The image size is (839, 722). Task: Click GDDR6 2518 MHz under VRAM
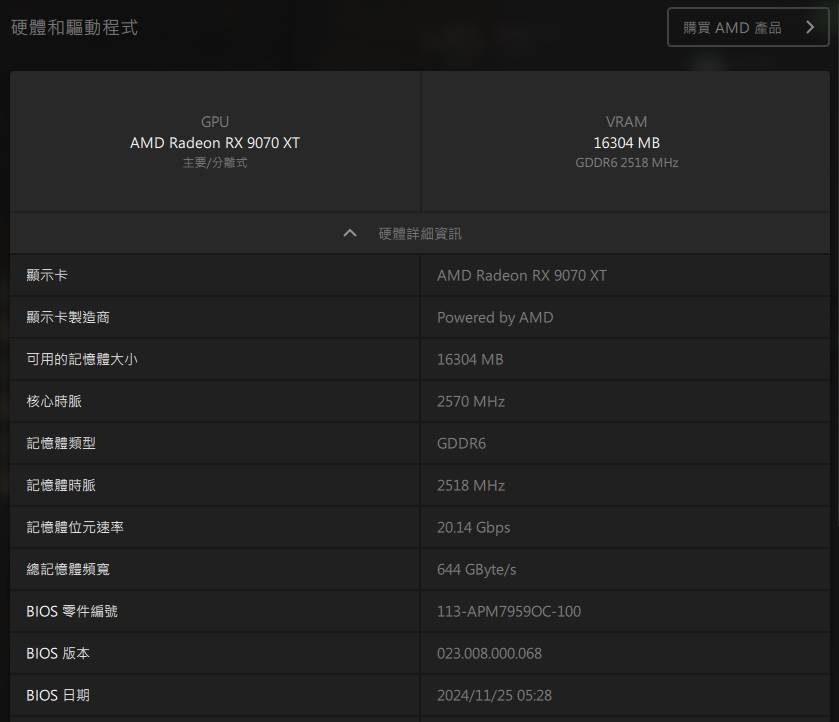coord(627,163)
